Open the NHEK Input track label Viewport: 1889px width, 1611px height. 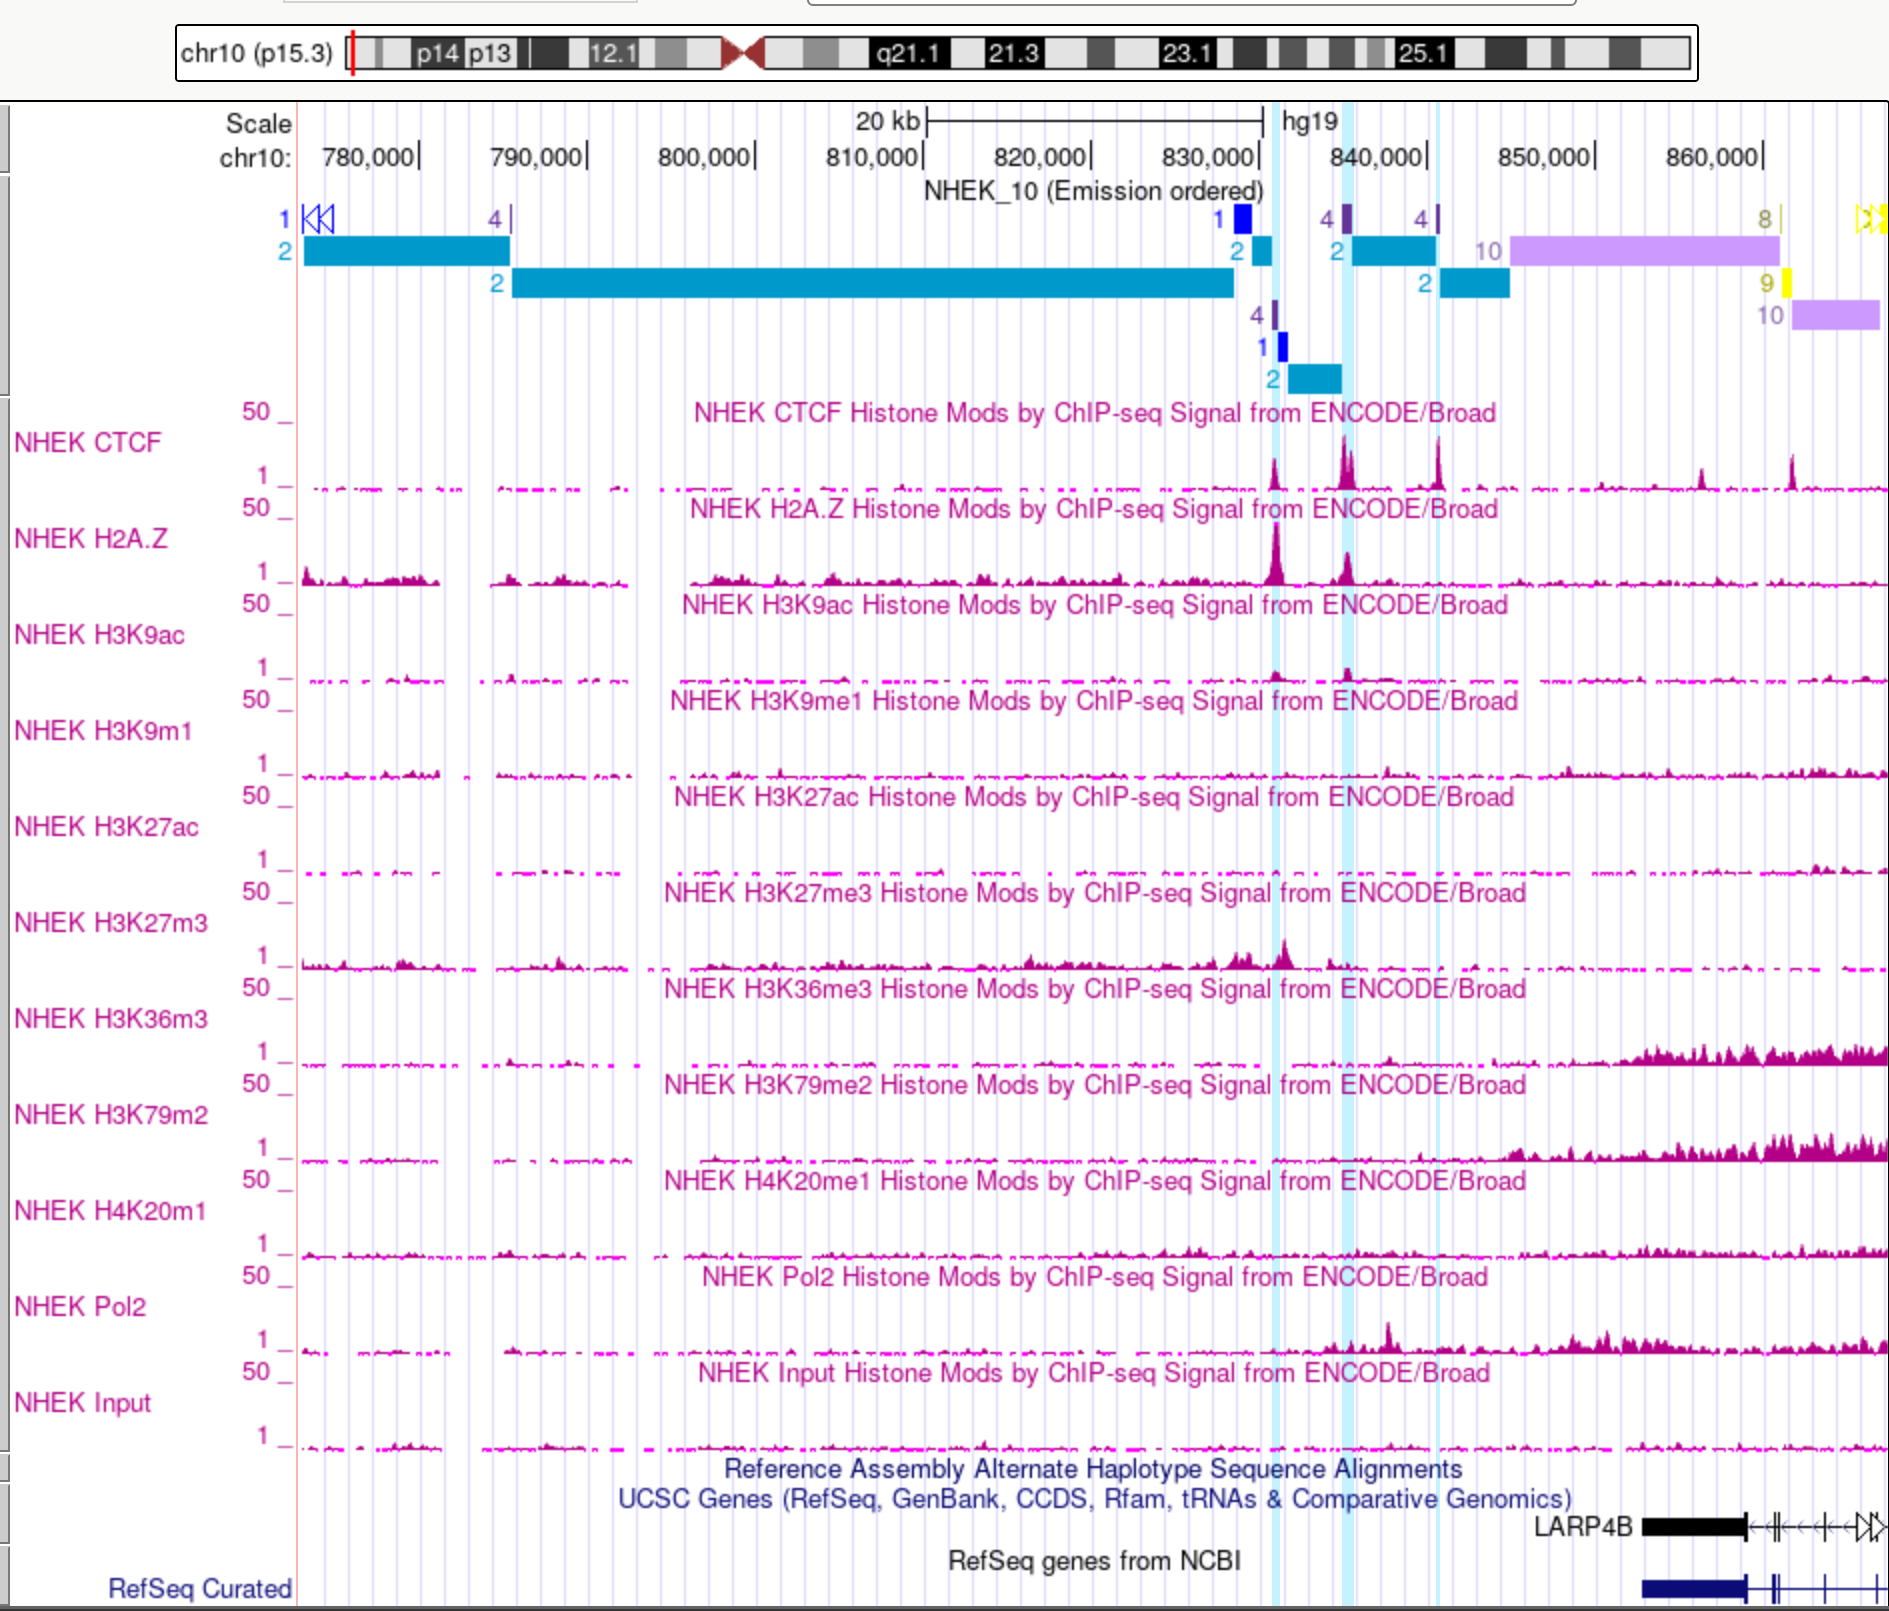[x=82, y=1403]
